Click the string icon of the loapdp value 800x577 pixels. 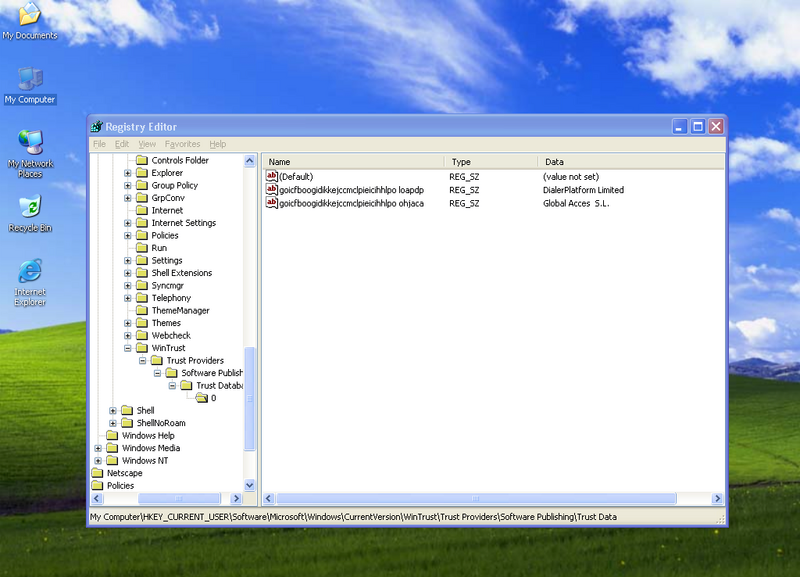[271, 190]
